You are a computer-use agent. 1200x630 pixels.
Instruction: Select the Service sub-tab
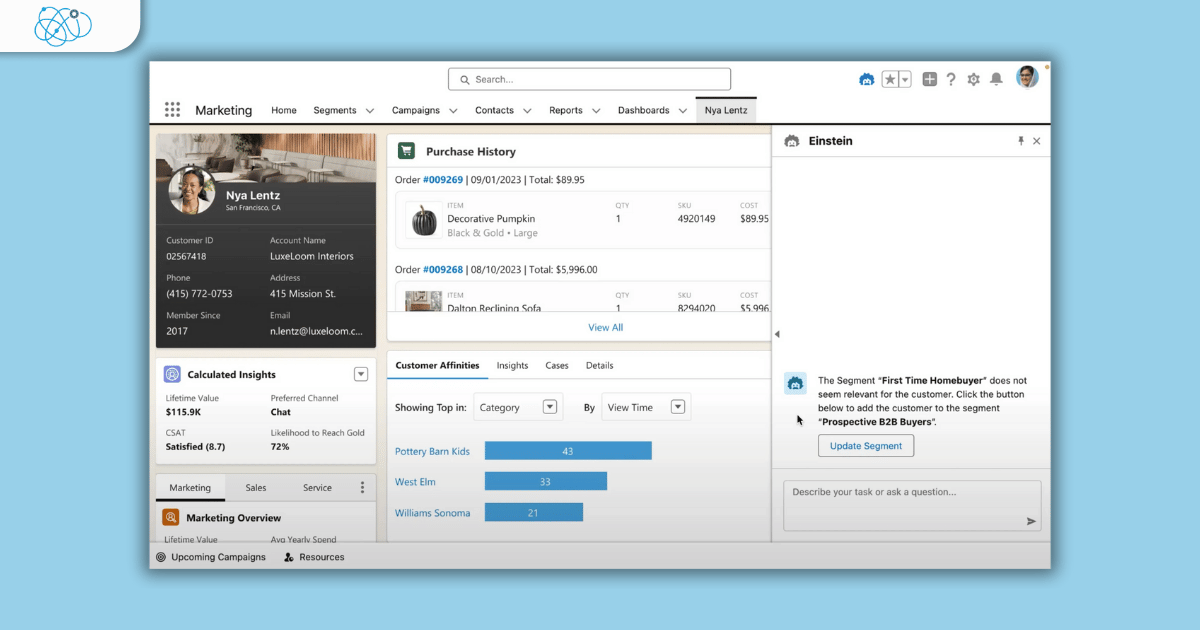pyautogui.click(x=317, y=487)
